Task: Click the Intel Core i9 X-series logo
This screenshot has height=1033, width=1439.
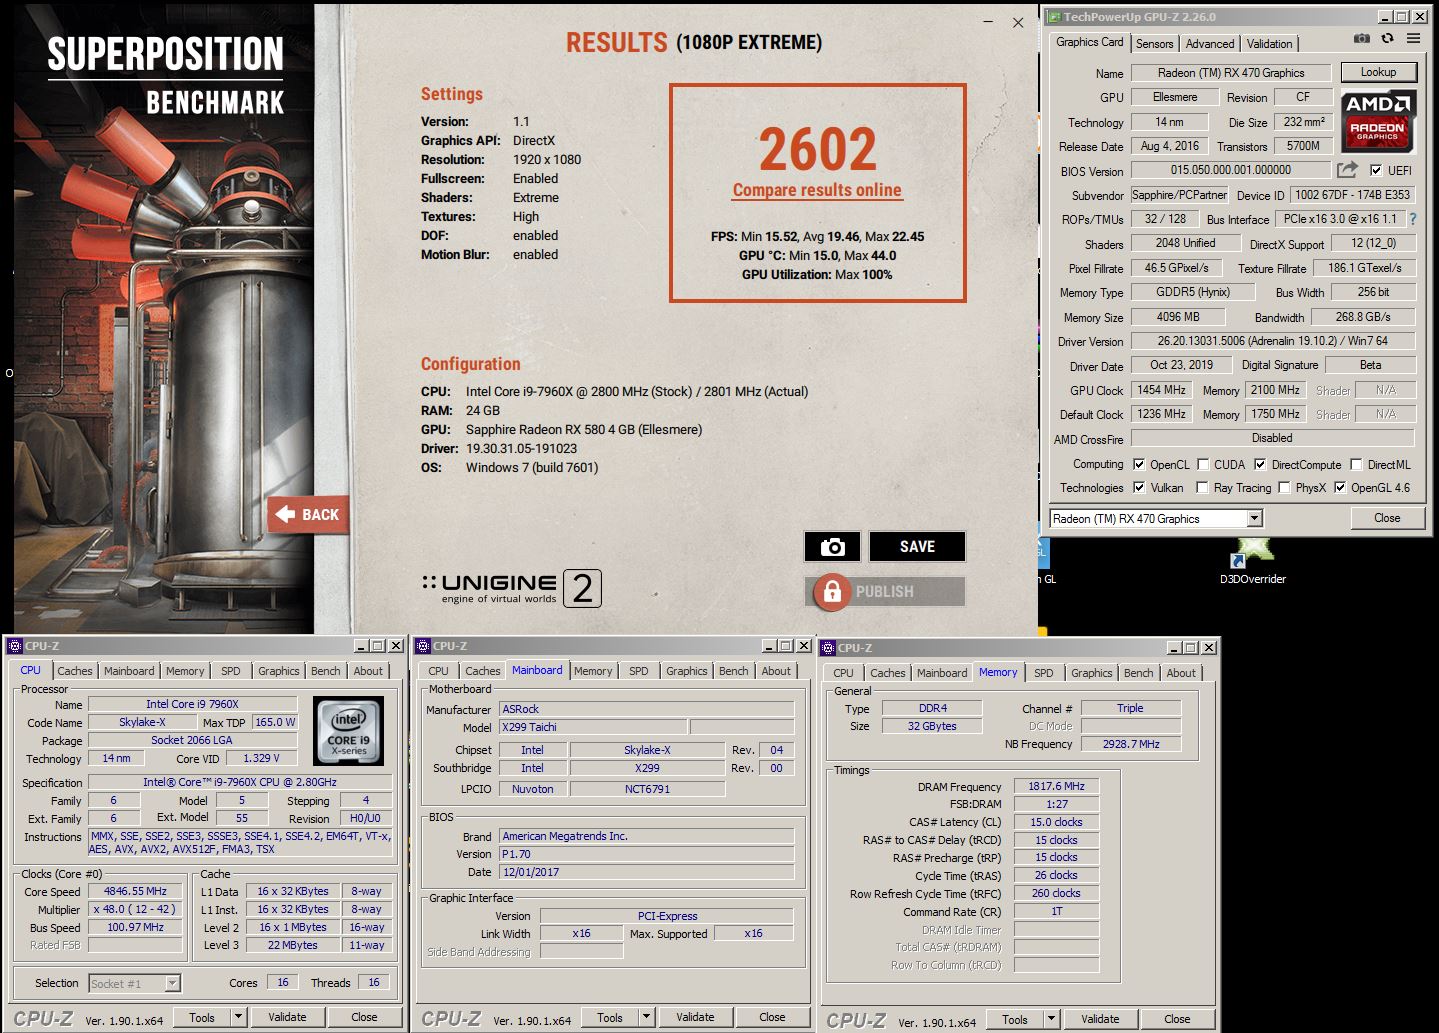Action: coord(349,731)
